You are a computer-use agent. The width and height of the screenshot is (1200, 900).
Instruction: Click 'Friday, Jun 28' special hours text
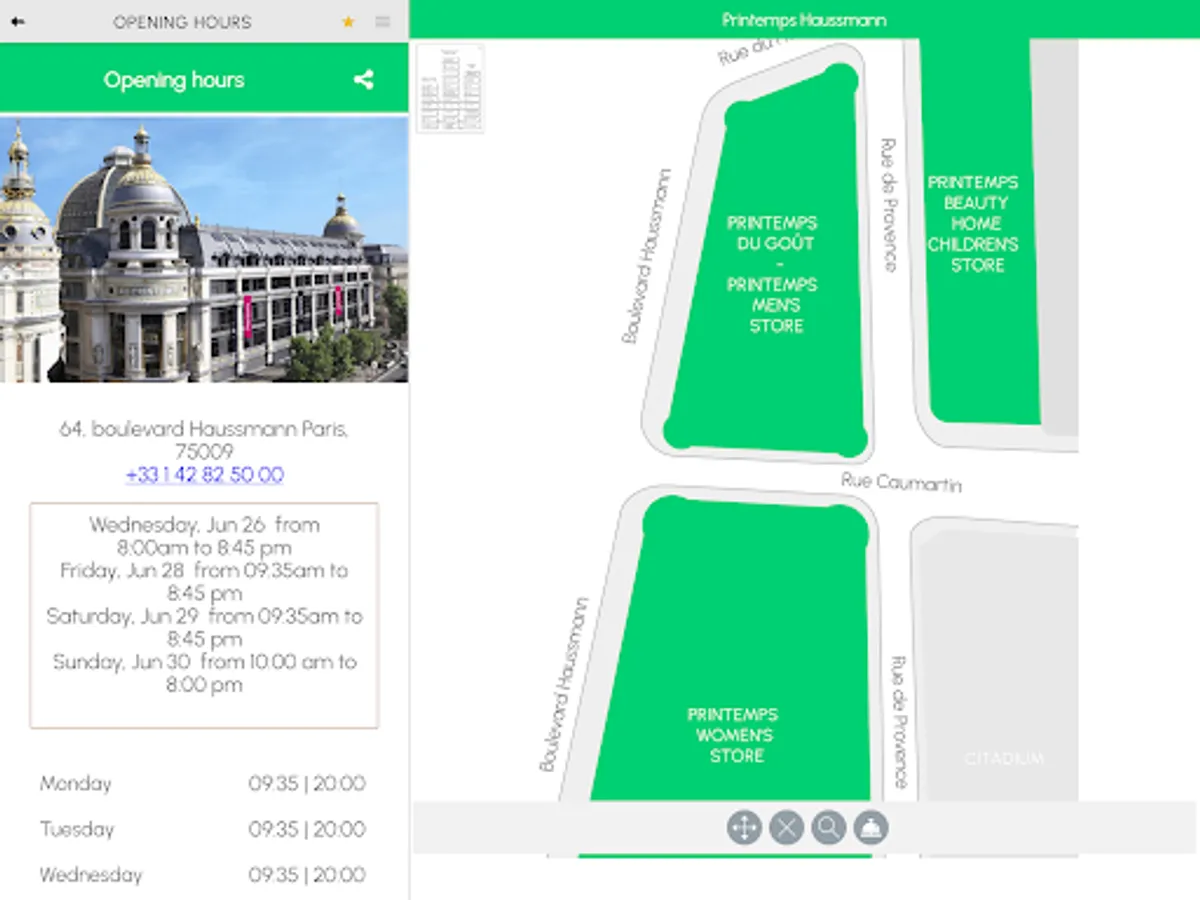(x=204, y=582)
